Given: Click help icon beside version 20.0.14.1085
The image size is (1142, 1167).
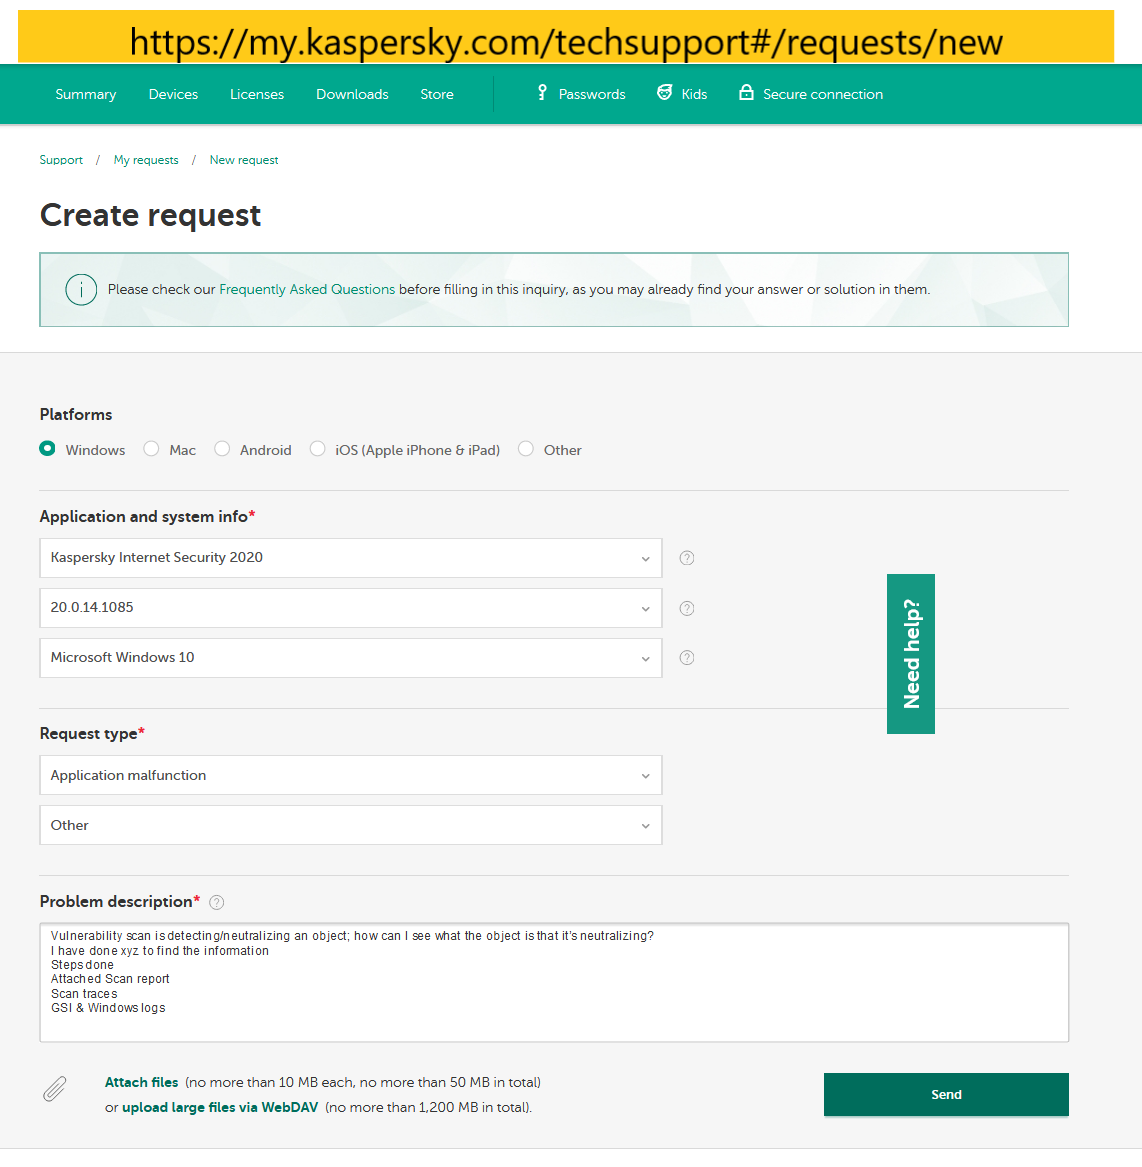Looking at the screenshot, I should point(687,608).
